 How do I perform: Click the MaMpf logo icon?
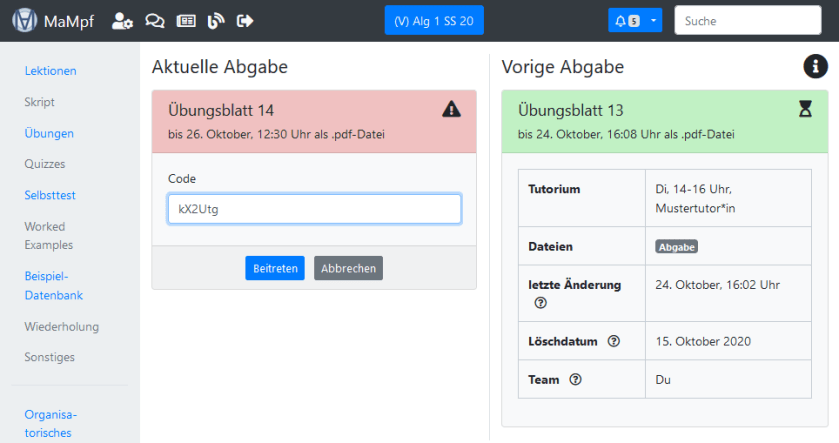(x=24, y=20)
